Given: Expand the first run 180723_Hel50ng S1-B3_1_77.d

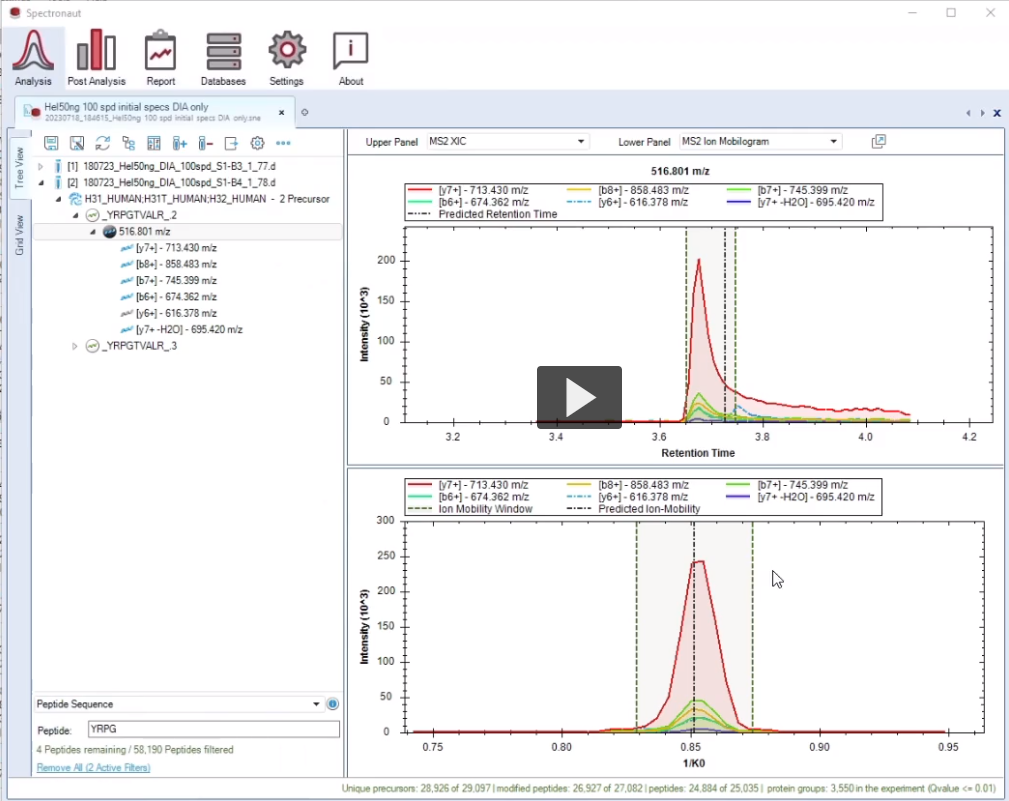Looking at the screenshot, I should click(x=41, y=166).
